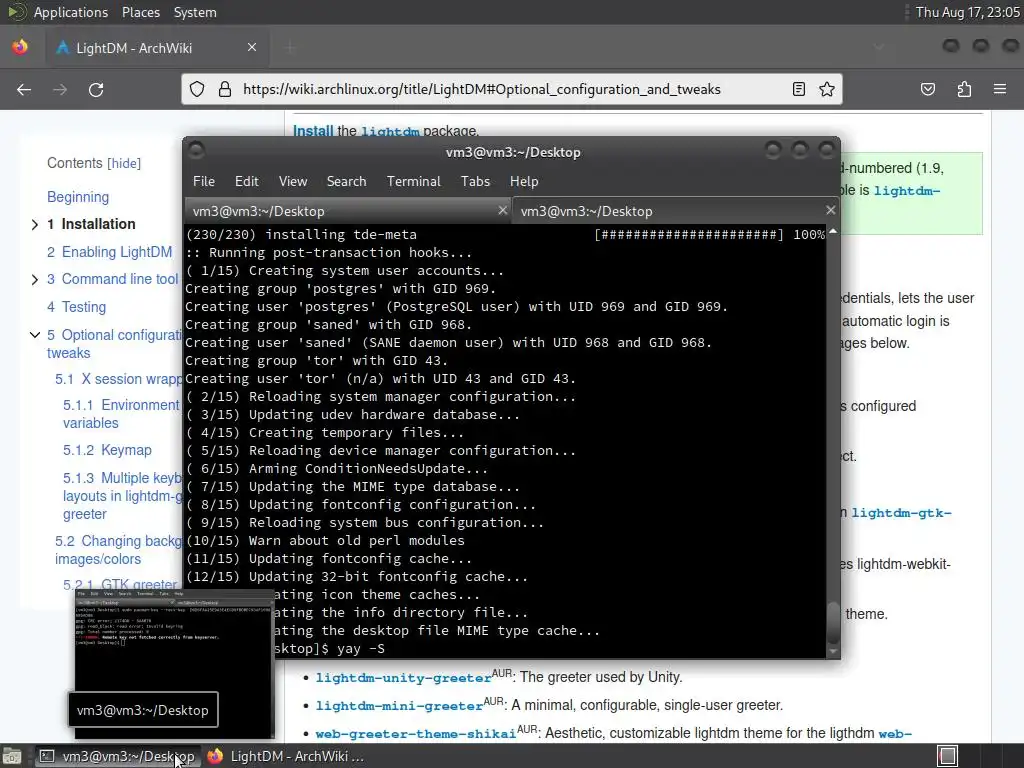Close the second terminal tab vm3@vm3:~/Desktop
Screen dimensions: 1024x768
tap(830, 210)
